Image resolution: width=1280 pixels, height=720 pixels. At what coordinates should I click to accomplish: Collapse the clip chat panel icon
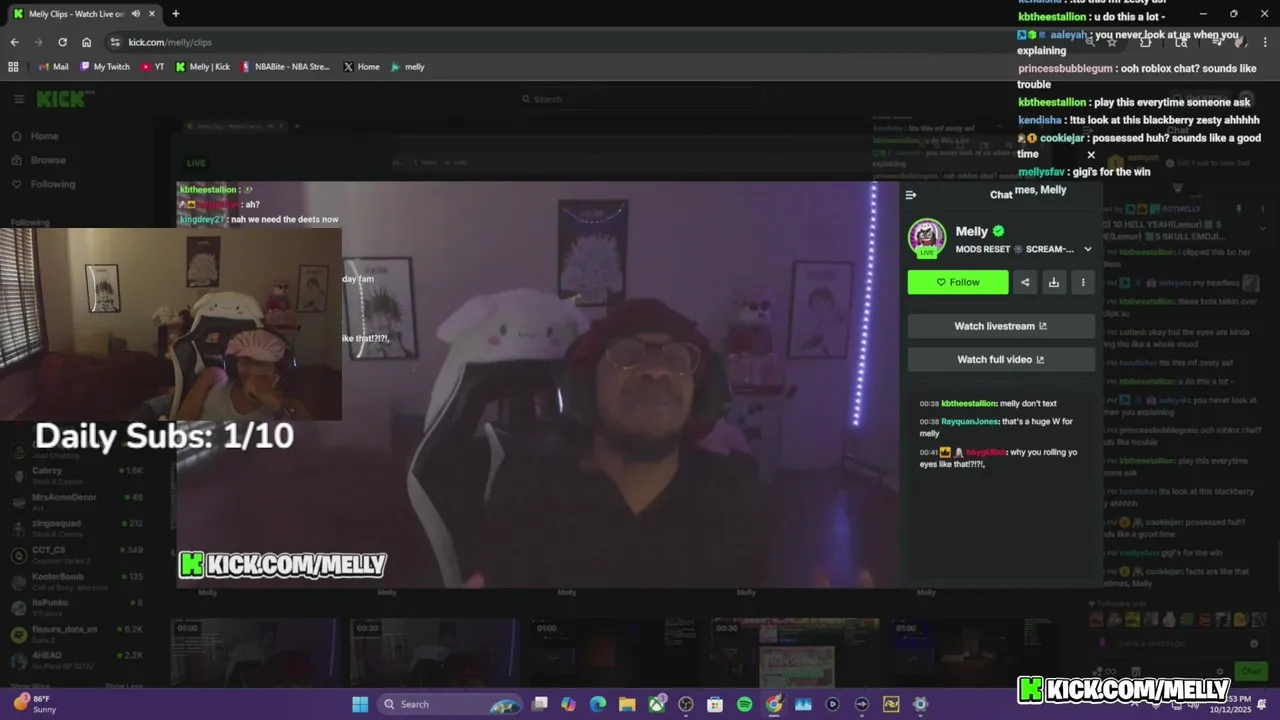[910, 195]
